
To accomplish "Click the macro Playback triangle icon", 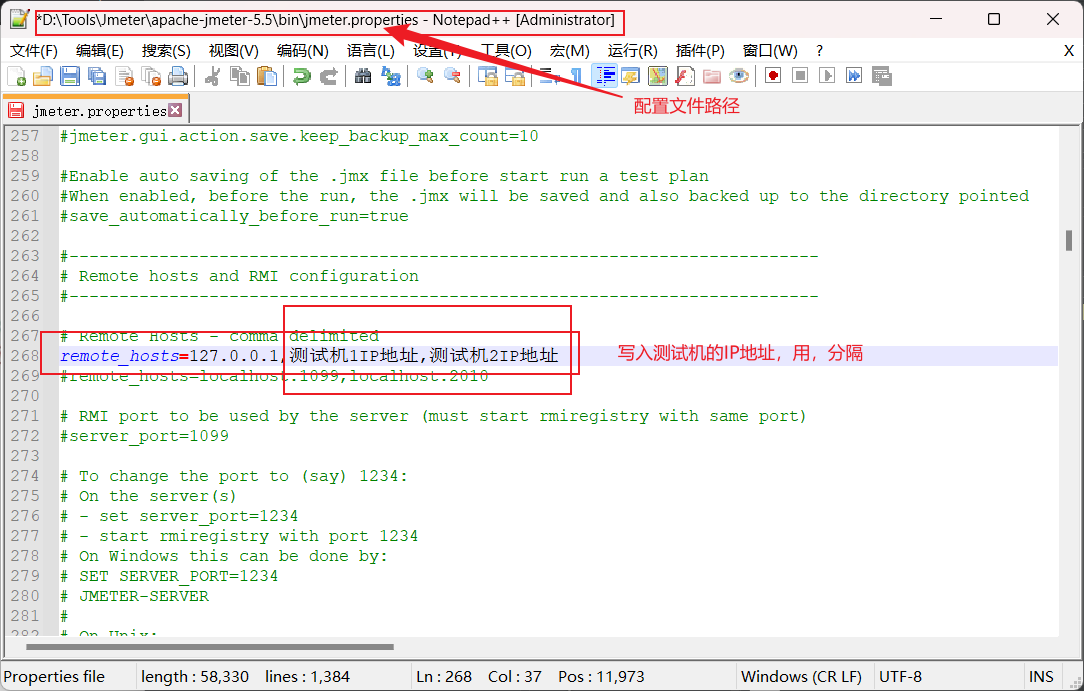I will [827, 76].
